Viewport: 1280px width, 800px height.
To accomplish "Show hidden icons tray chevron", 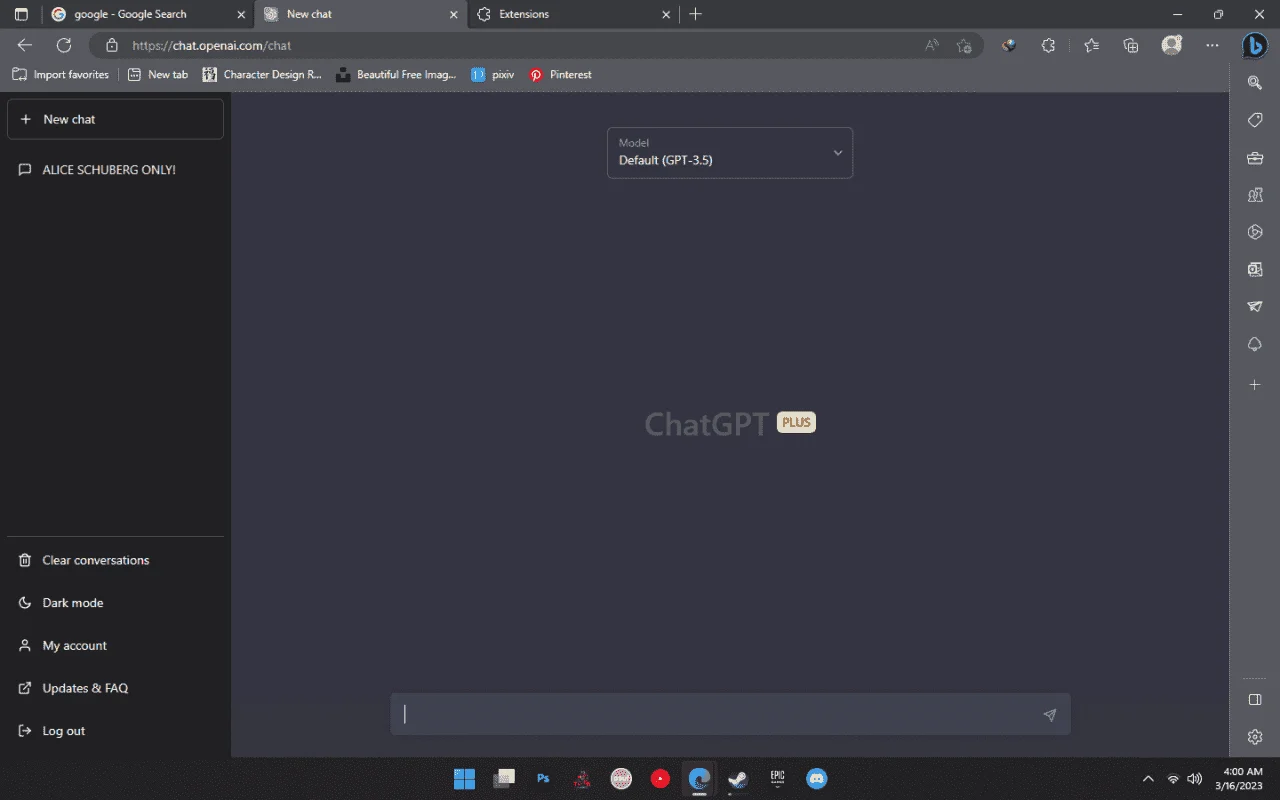I will (x=1148, y=779).
